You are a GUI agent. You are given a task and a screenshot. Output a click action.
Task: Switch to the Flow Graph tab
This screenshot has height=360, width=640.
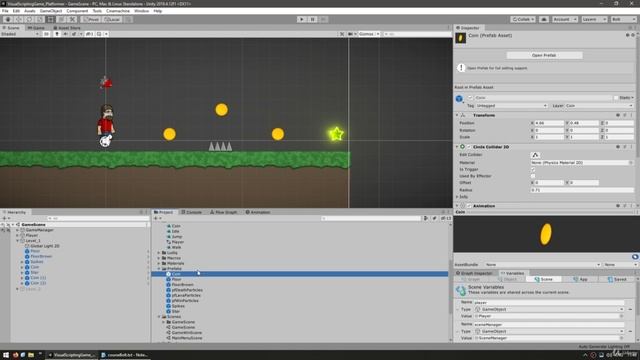[x=224, y=212]
